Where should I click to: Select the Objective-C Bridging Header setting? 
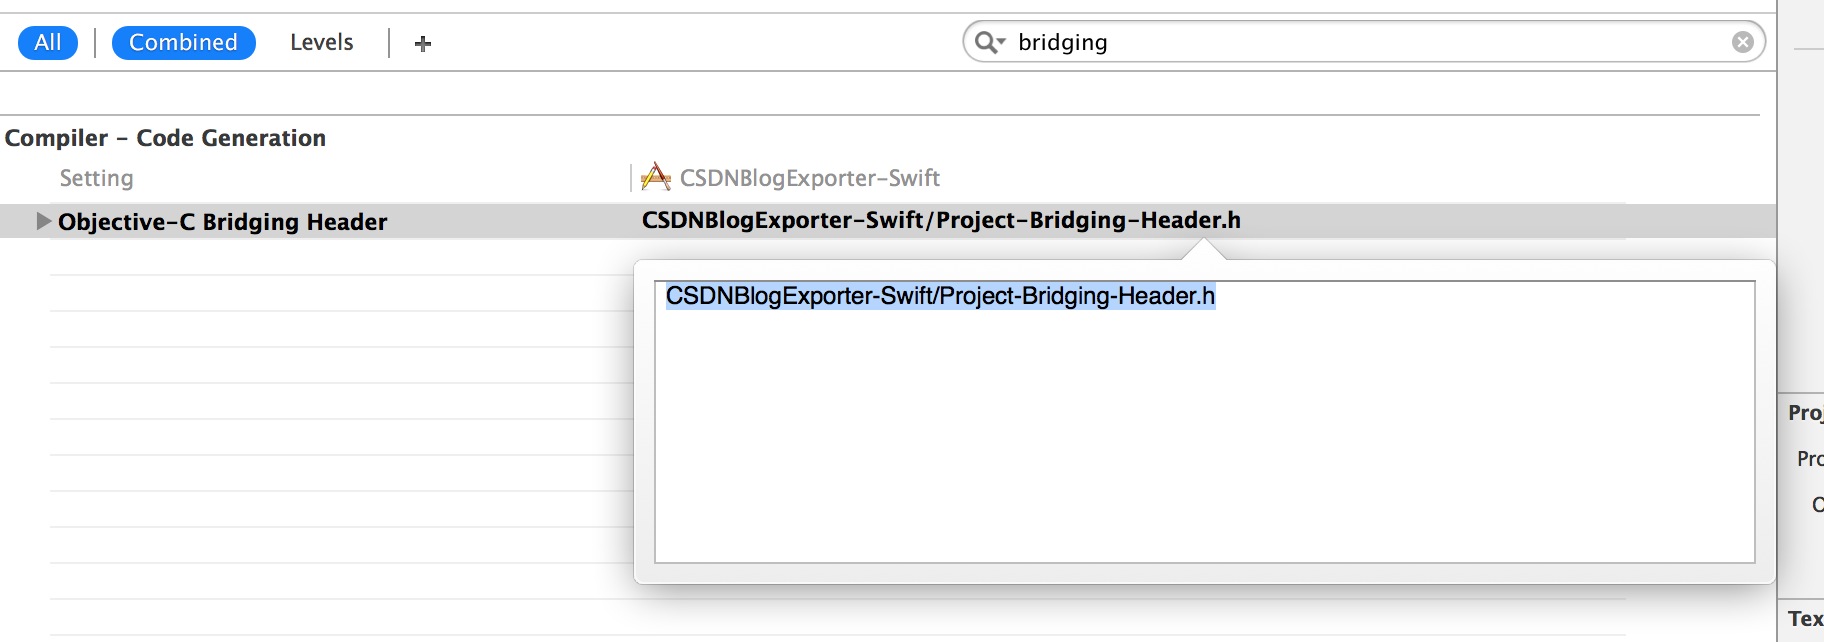[x=222, y=222]
